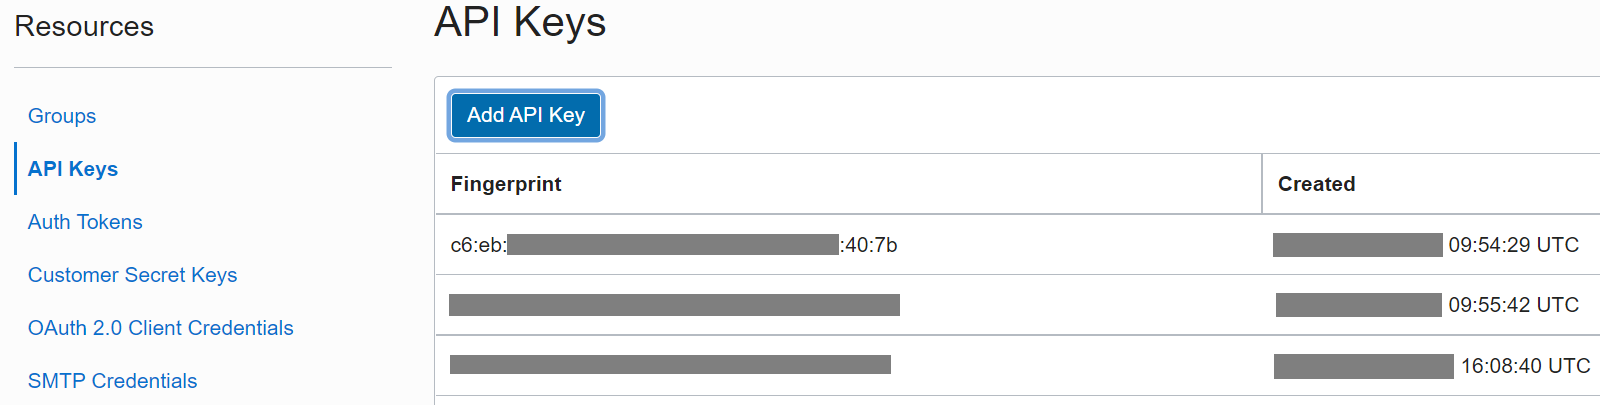Click the Resources sidebar heading
The image size is (1600, 405).
[x=84, y=26]
